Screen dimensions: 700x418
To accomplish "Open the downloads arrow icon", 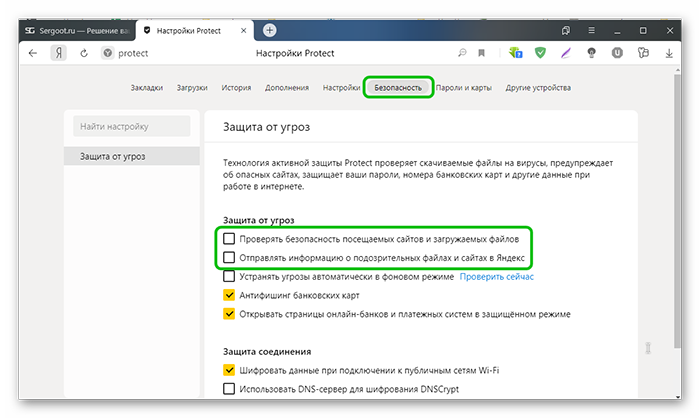I will 669,54.
